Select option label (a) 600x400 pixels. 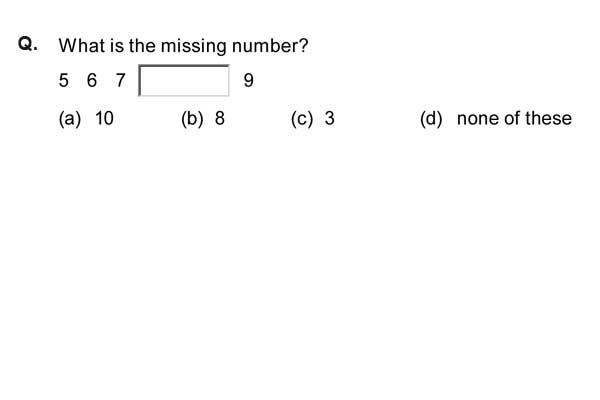[70, 119]
